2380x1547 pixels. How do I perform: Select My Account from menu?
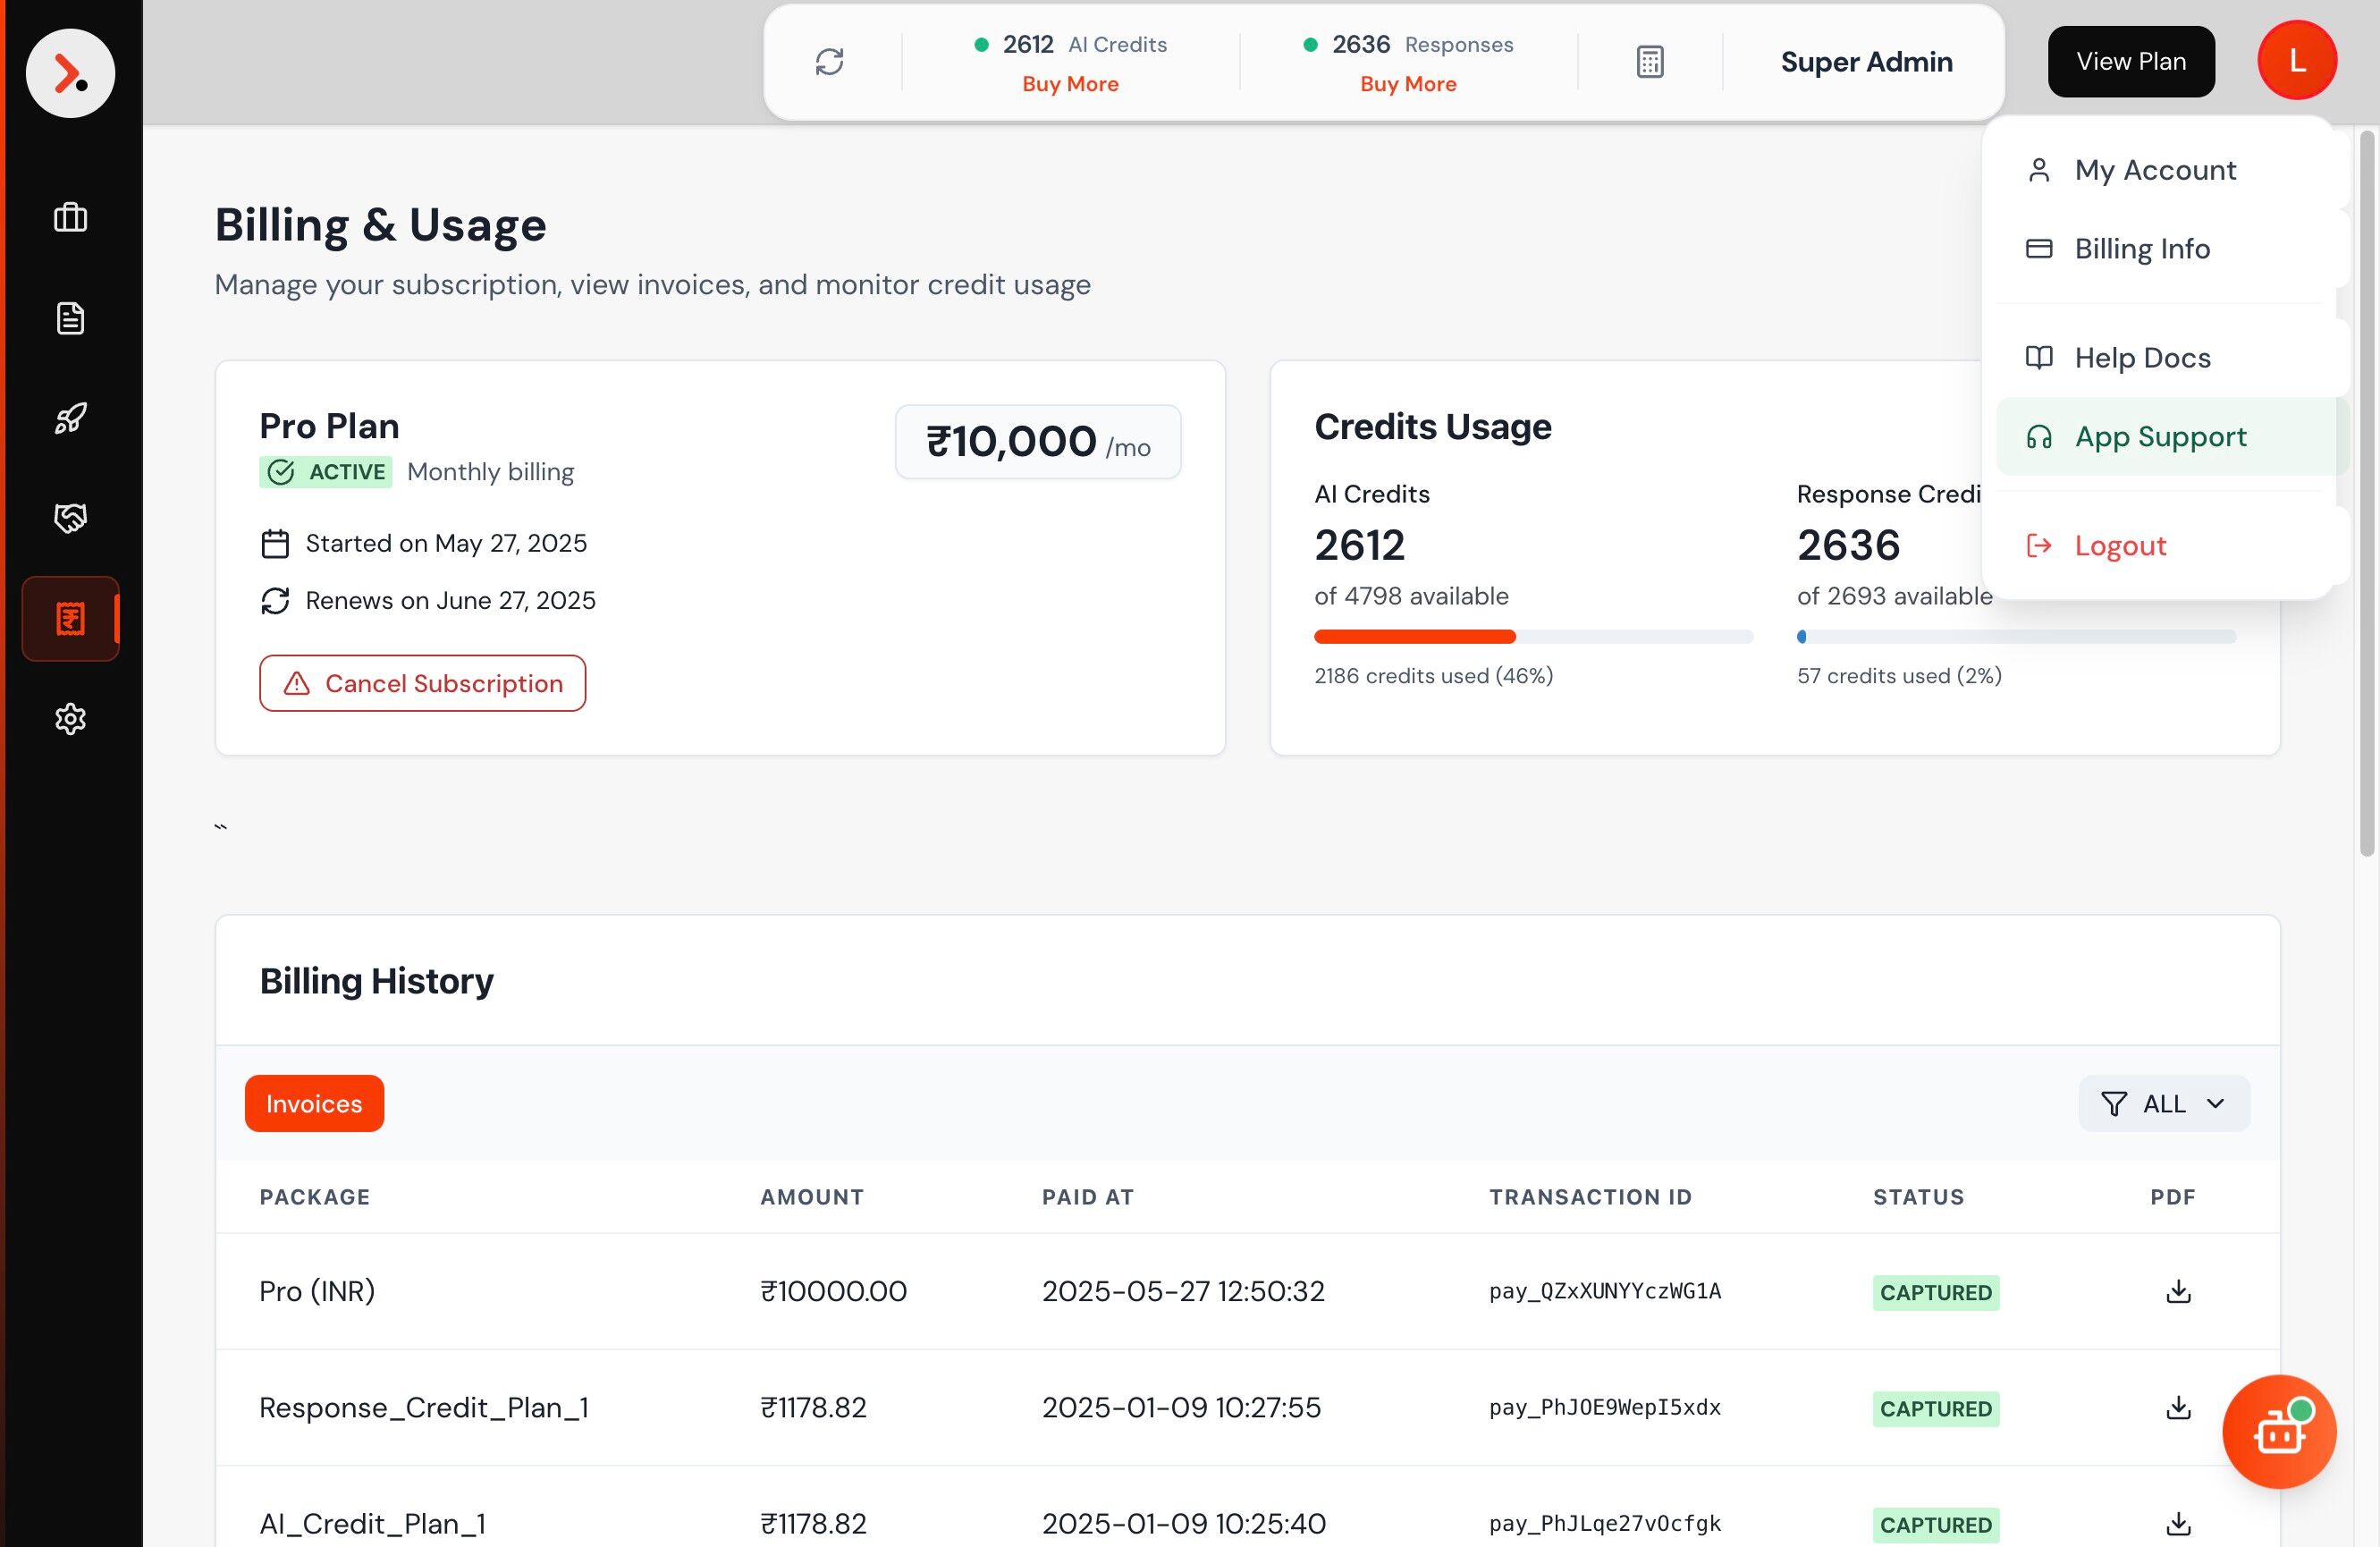[2154, 170]
